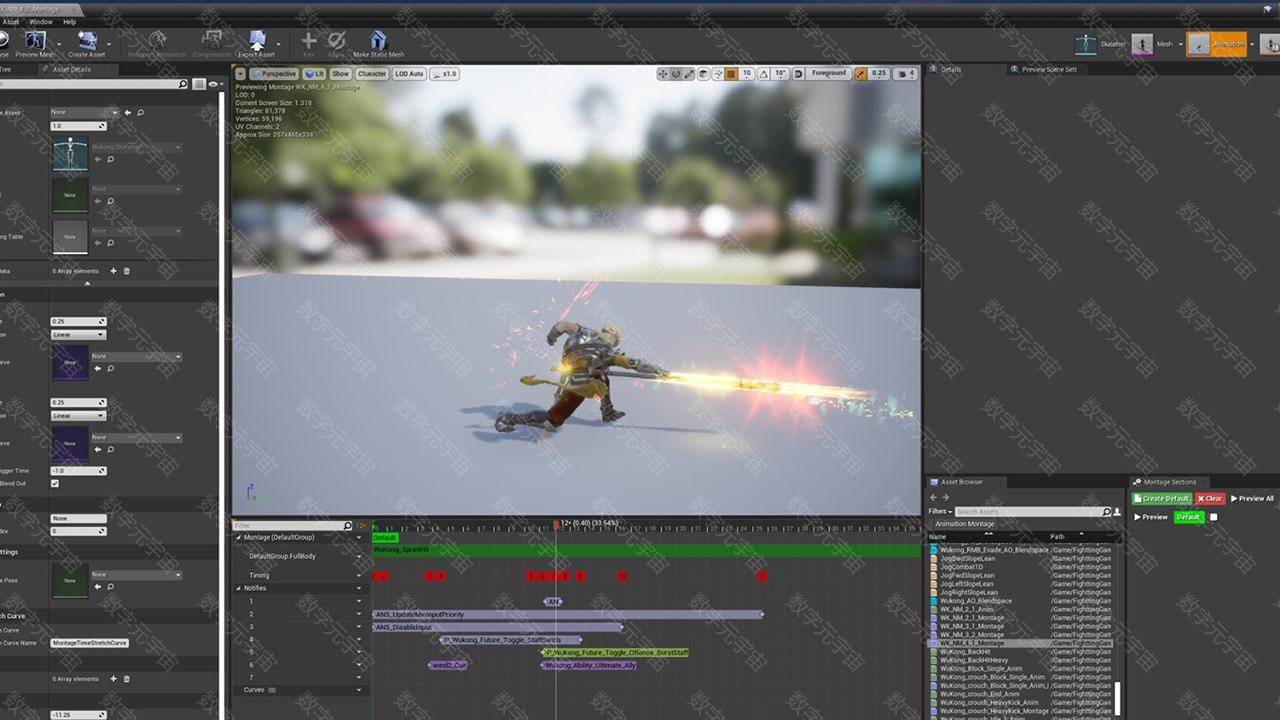Image resolution: width=1280 pixels, height=720 pixels.
Task: Click the Asset Browser search magnifier icon
Action: (1106, 511)
